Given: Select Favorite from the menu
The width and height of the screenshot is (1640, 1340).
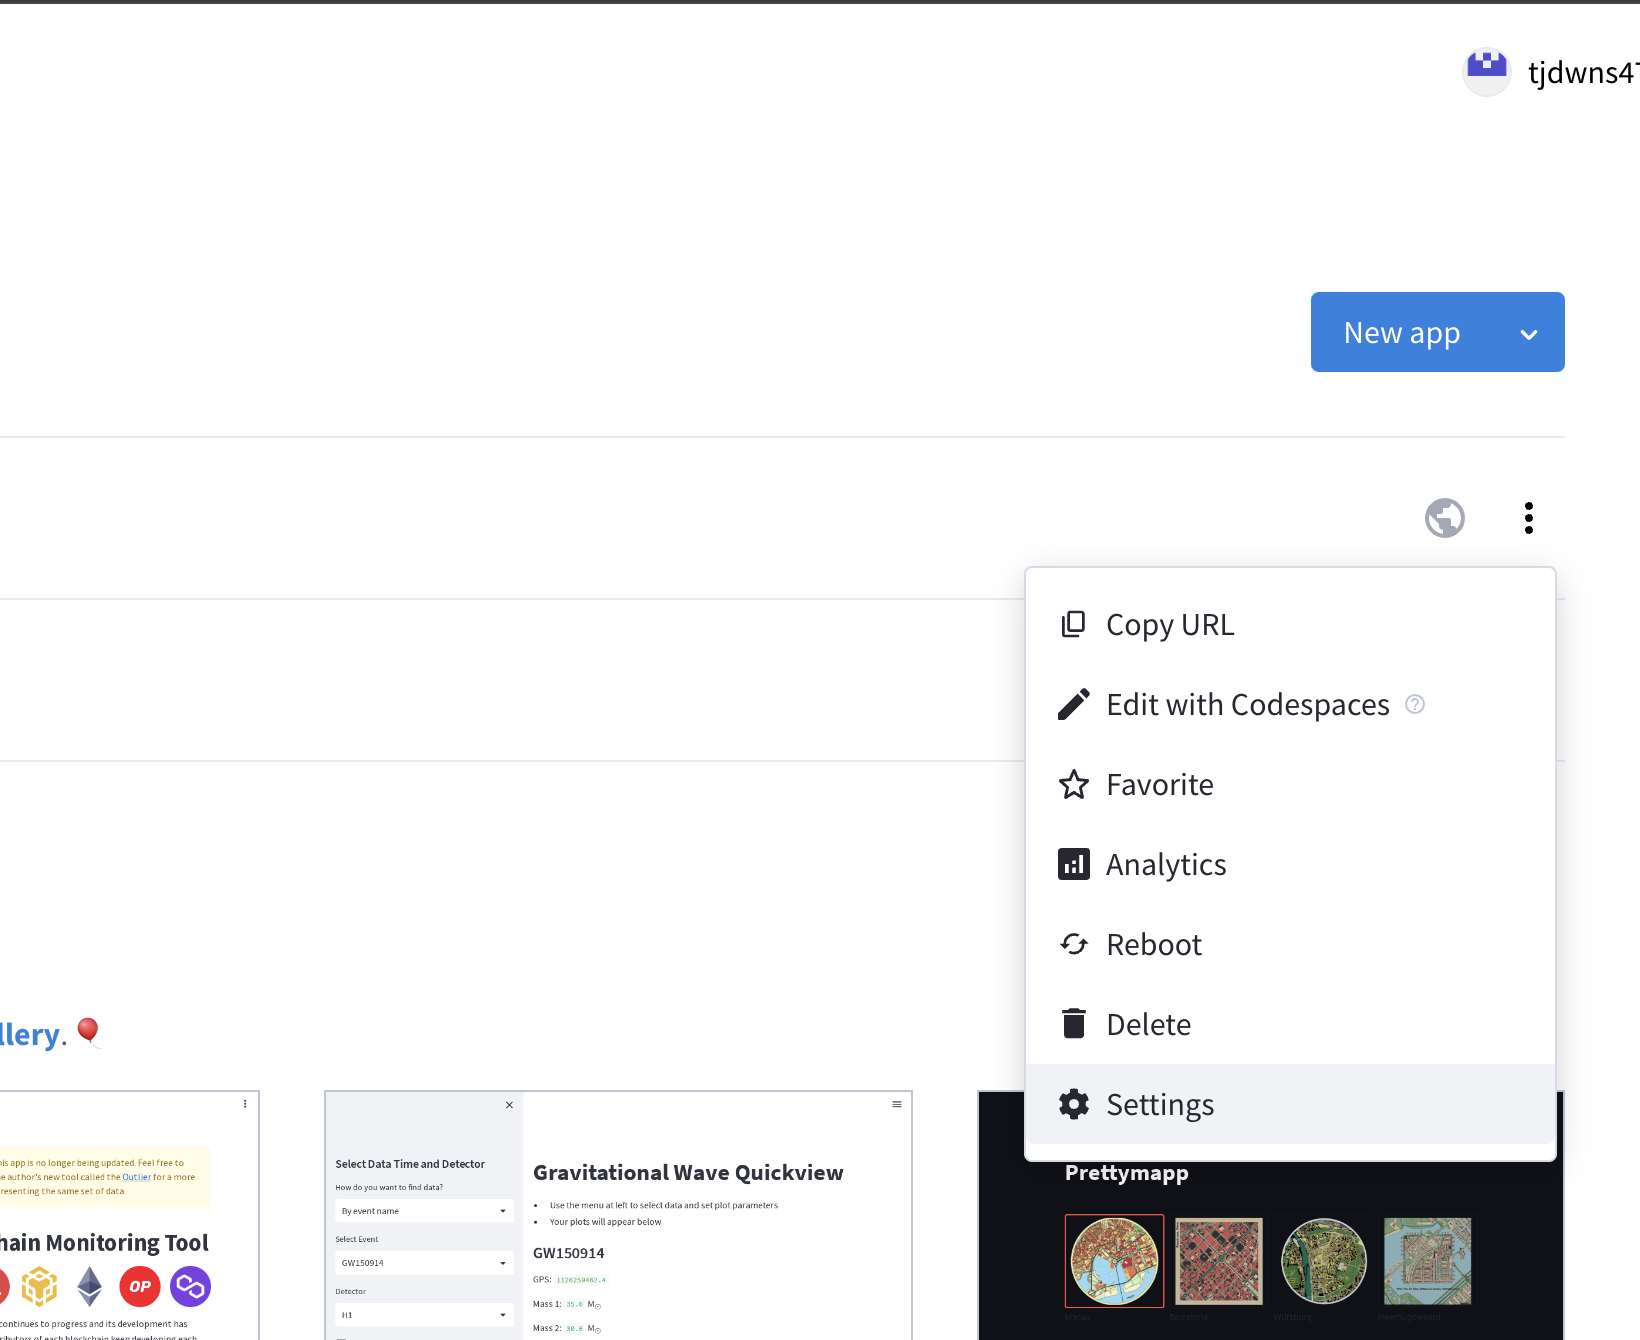Looking at the screenshot, I should (1290, 784).
